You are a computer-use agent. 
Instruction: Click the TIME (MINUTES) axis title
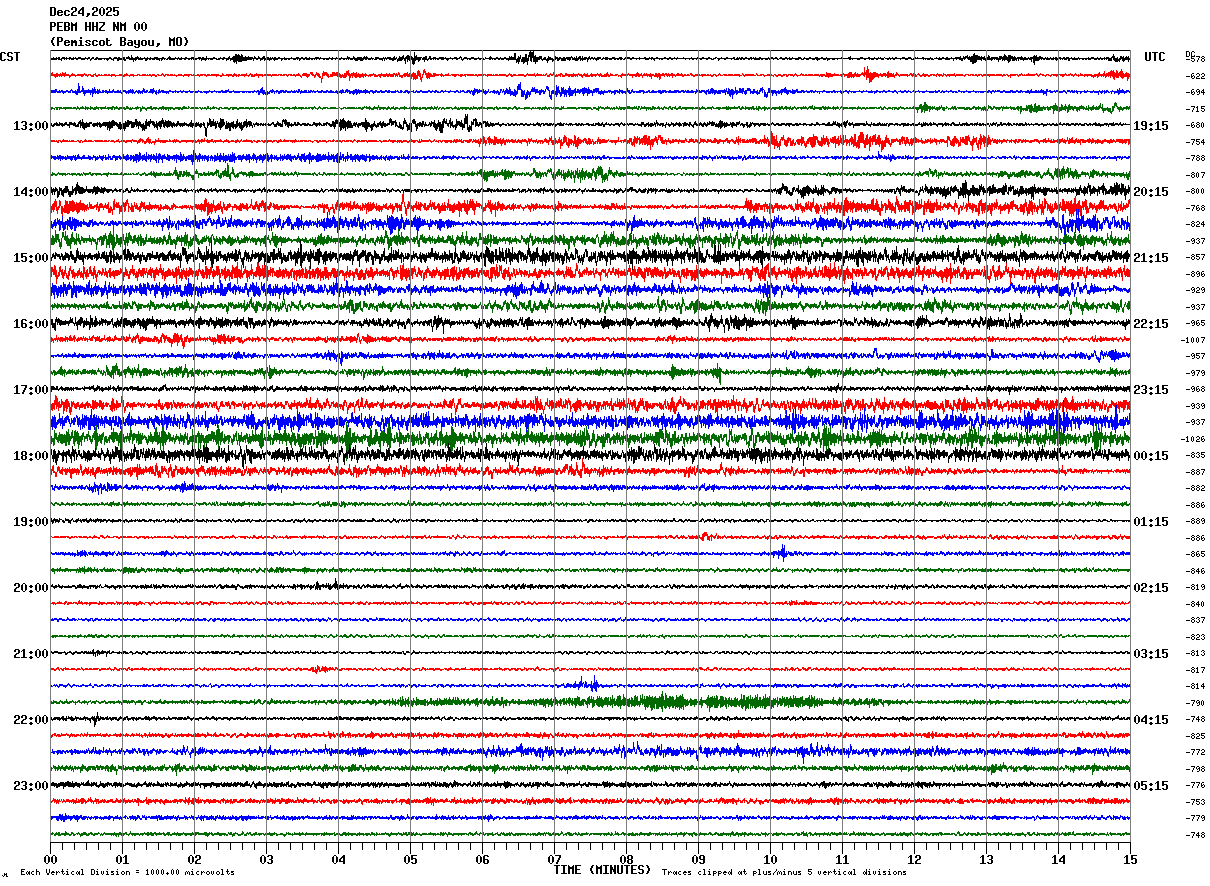pyautogui.click(x=602, y=870)
